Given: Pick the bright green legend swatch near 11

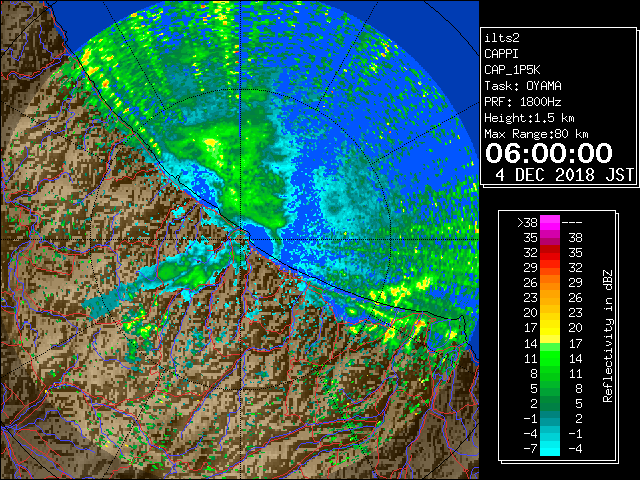Looking at the screenshot, I should point(550,358).
